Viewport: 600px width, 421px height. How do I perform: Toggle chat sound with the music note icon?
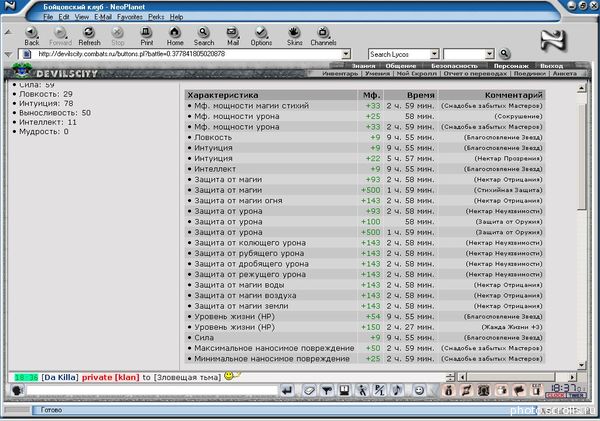click(x=397, y=390)
